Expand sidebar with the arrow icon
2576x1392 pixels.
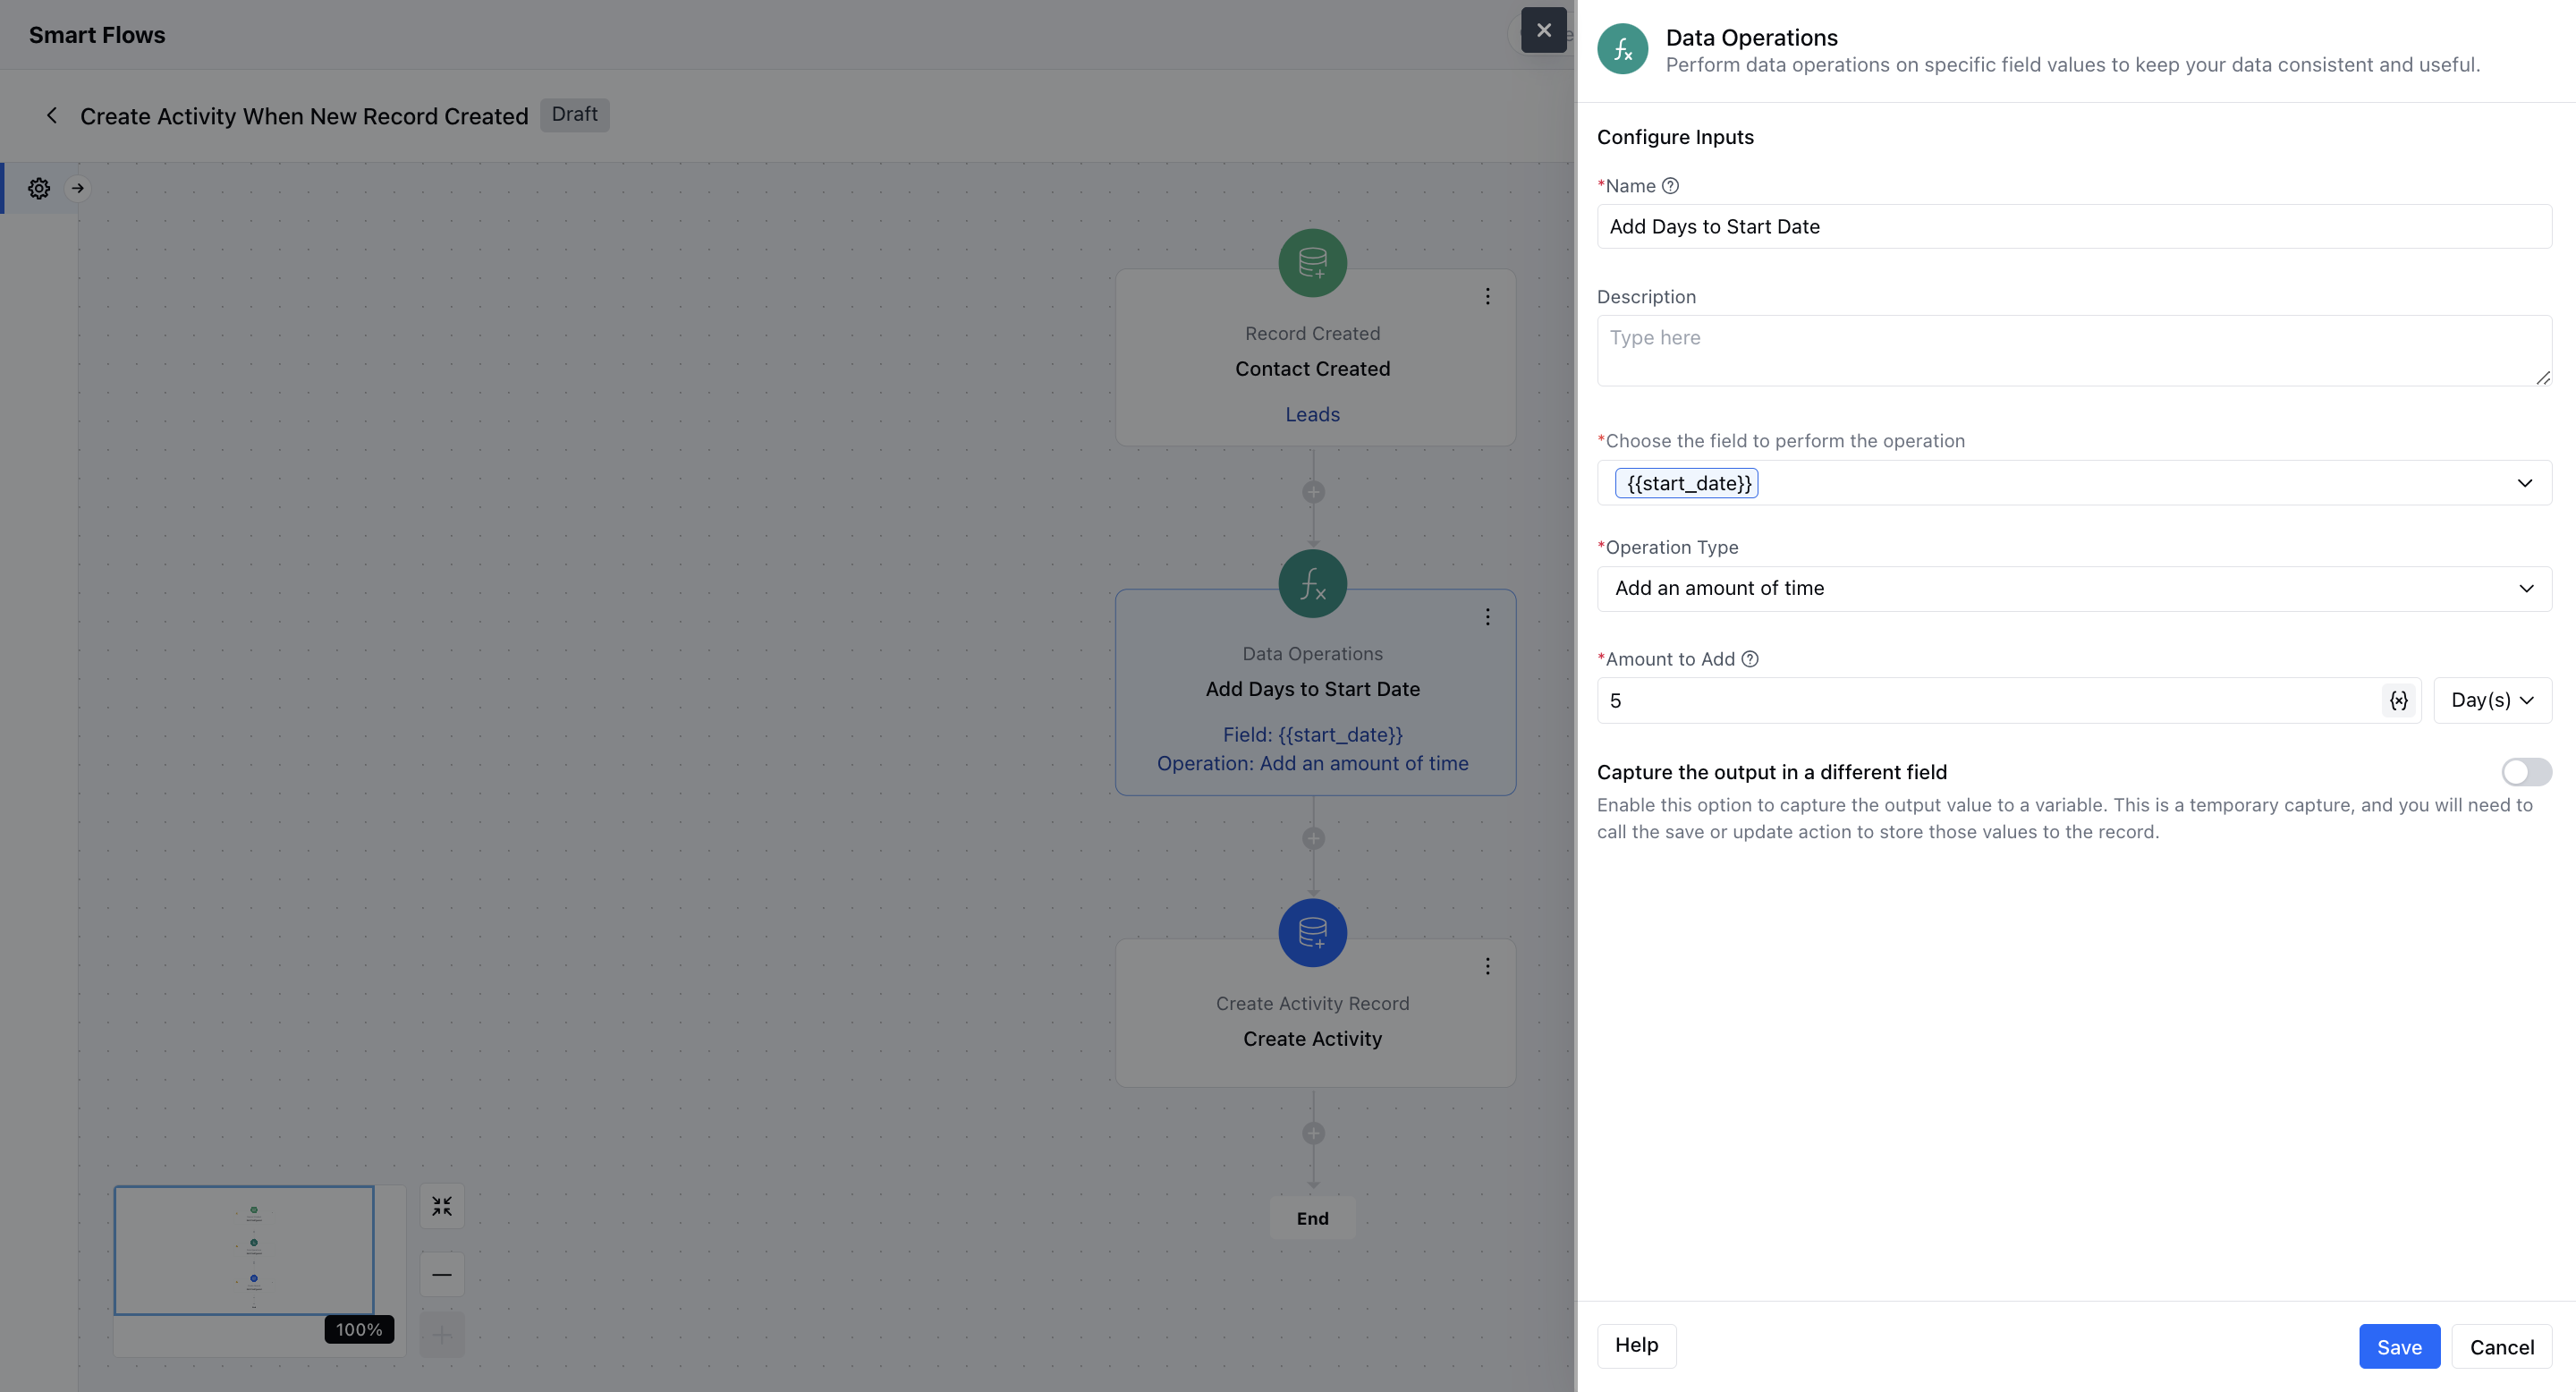(x=78, y=188)
